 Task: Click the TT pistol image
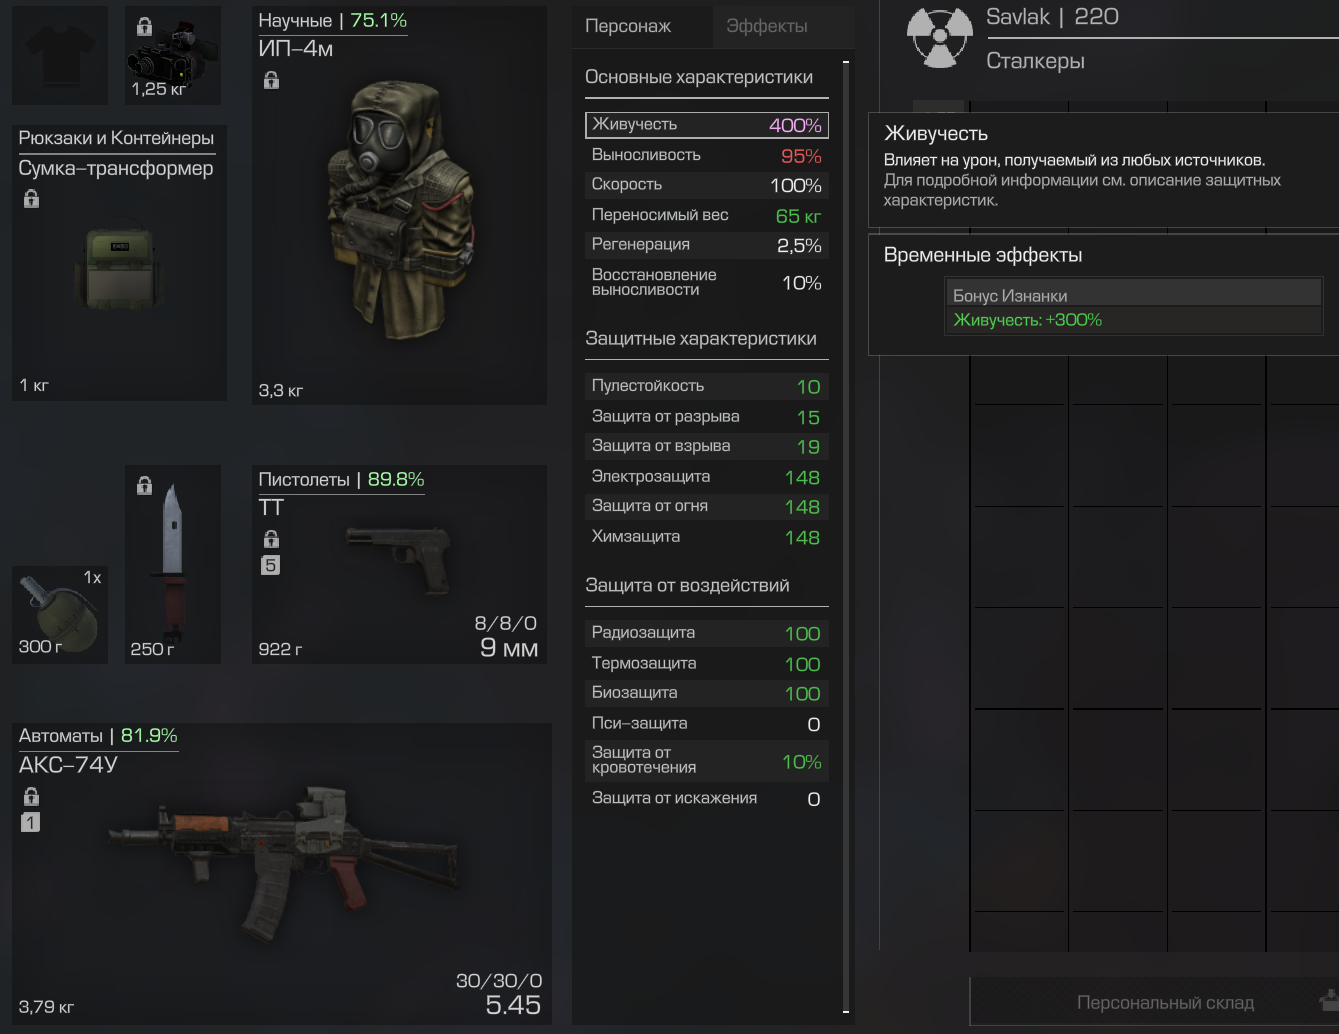pyautogui.click(x=399, y=559)
